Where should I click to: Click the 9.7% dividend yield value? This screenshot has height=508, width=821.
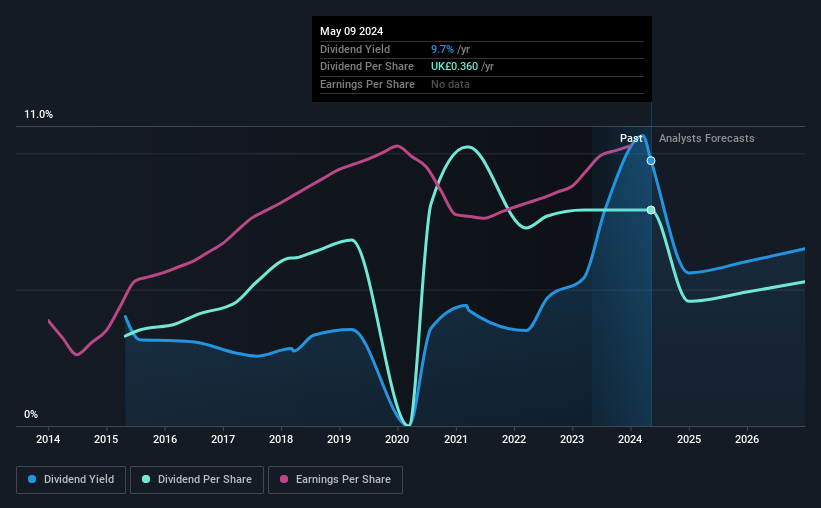pos(442,49)
